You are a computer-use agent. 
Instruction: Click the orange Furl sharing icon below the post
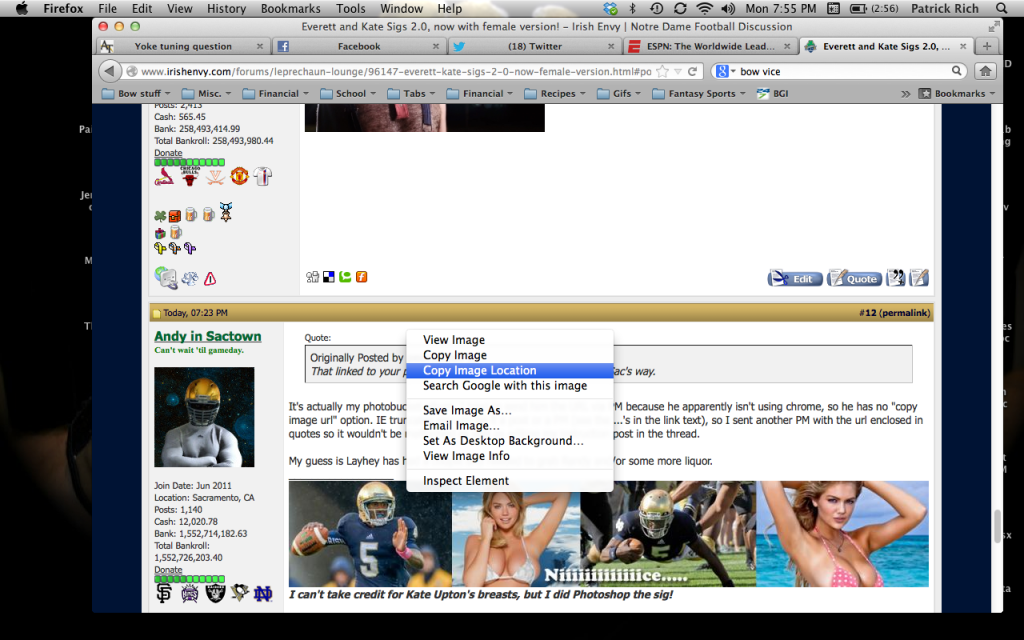361,277
